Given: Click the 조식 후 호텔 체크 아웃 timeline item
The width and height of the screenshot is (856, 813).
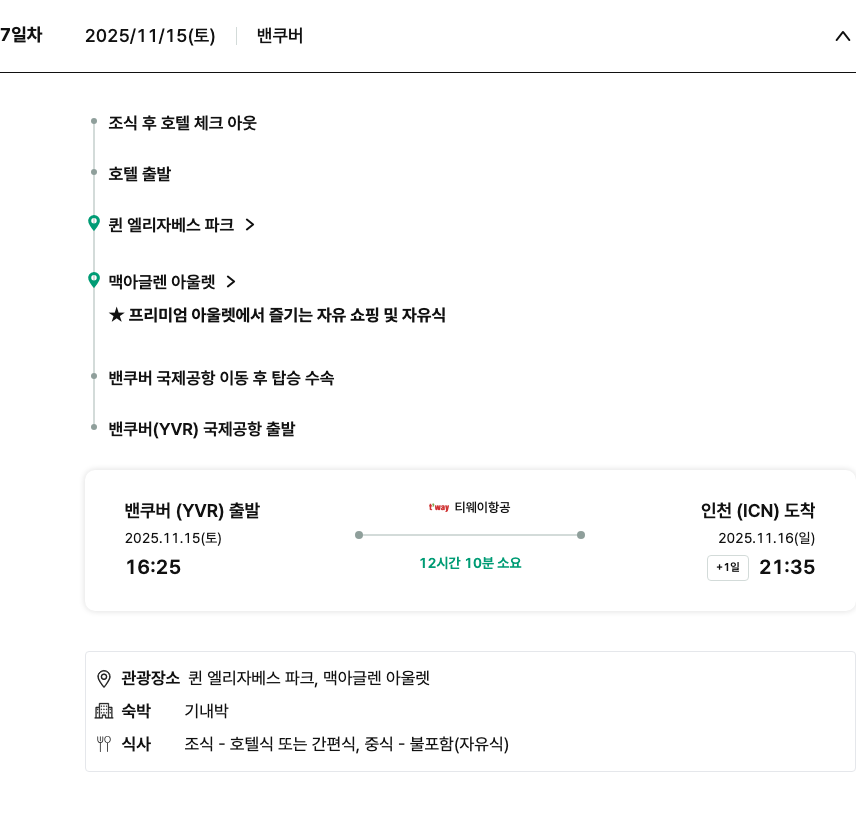Looking at the screenshot, I should [182, 123].
